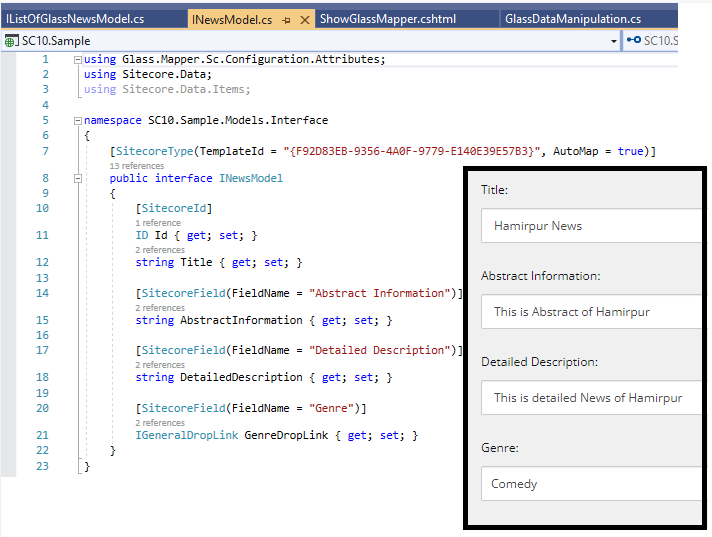Click the SC10.Sample project icon

(11, 41)
